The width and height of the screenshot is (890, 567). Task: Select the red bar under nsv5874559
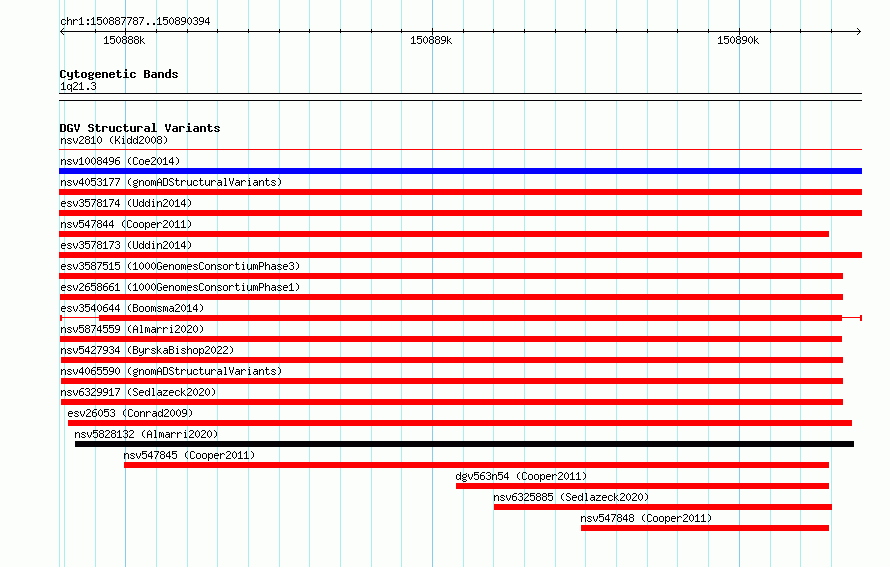click(x=451, y=339)
